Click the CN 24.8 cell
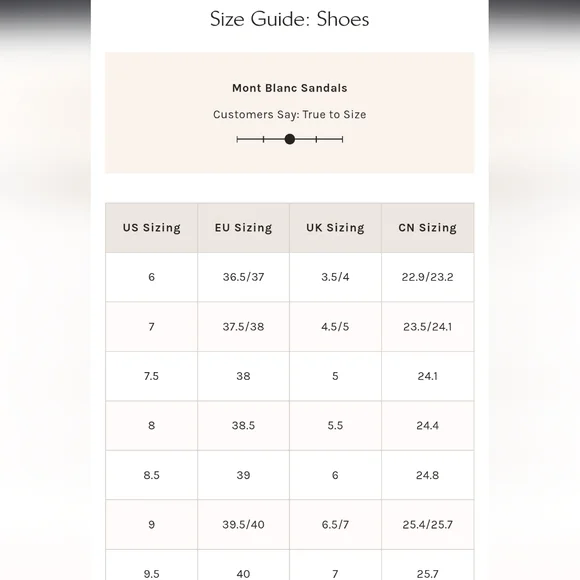Screen dimensions: 580x580 (x=428, y=475)
